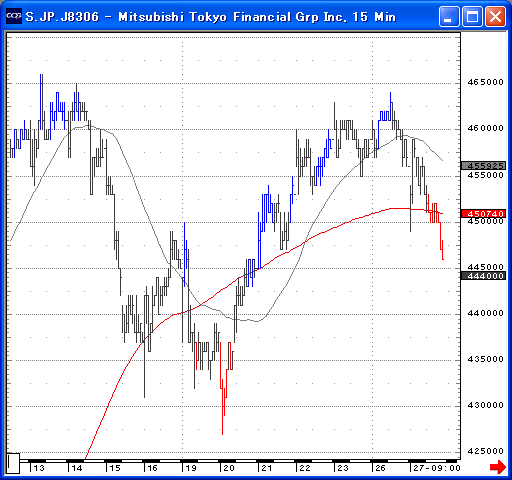Click the scroll box at bottom-left corner

tap(13, 463)
